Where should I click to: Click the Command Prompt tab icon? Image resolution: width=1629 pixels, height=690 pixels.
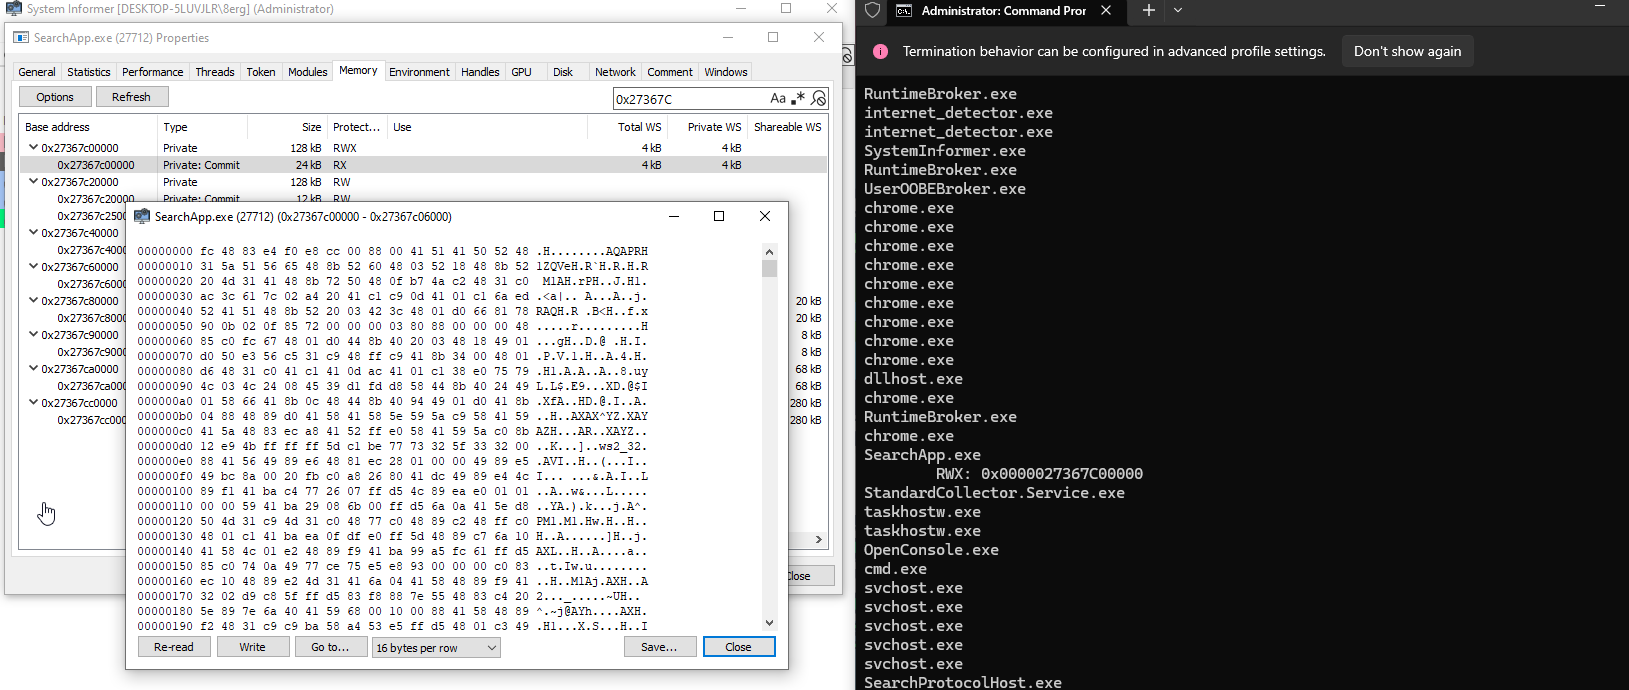(x=904, y=11)
